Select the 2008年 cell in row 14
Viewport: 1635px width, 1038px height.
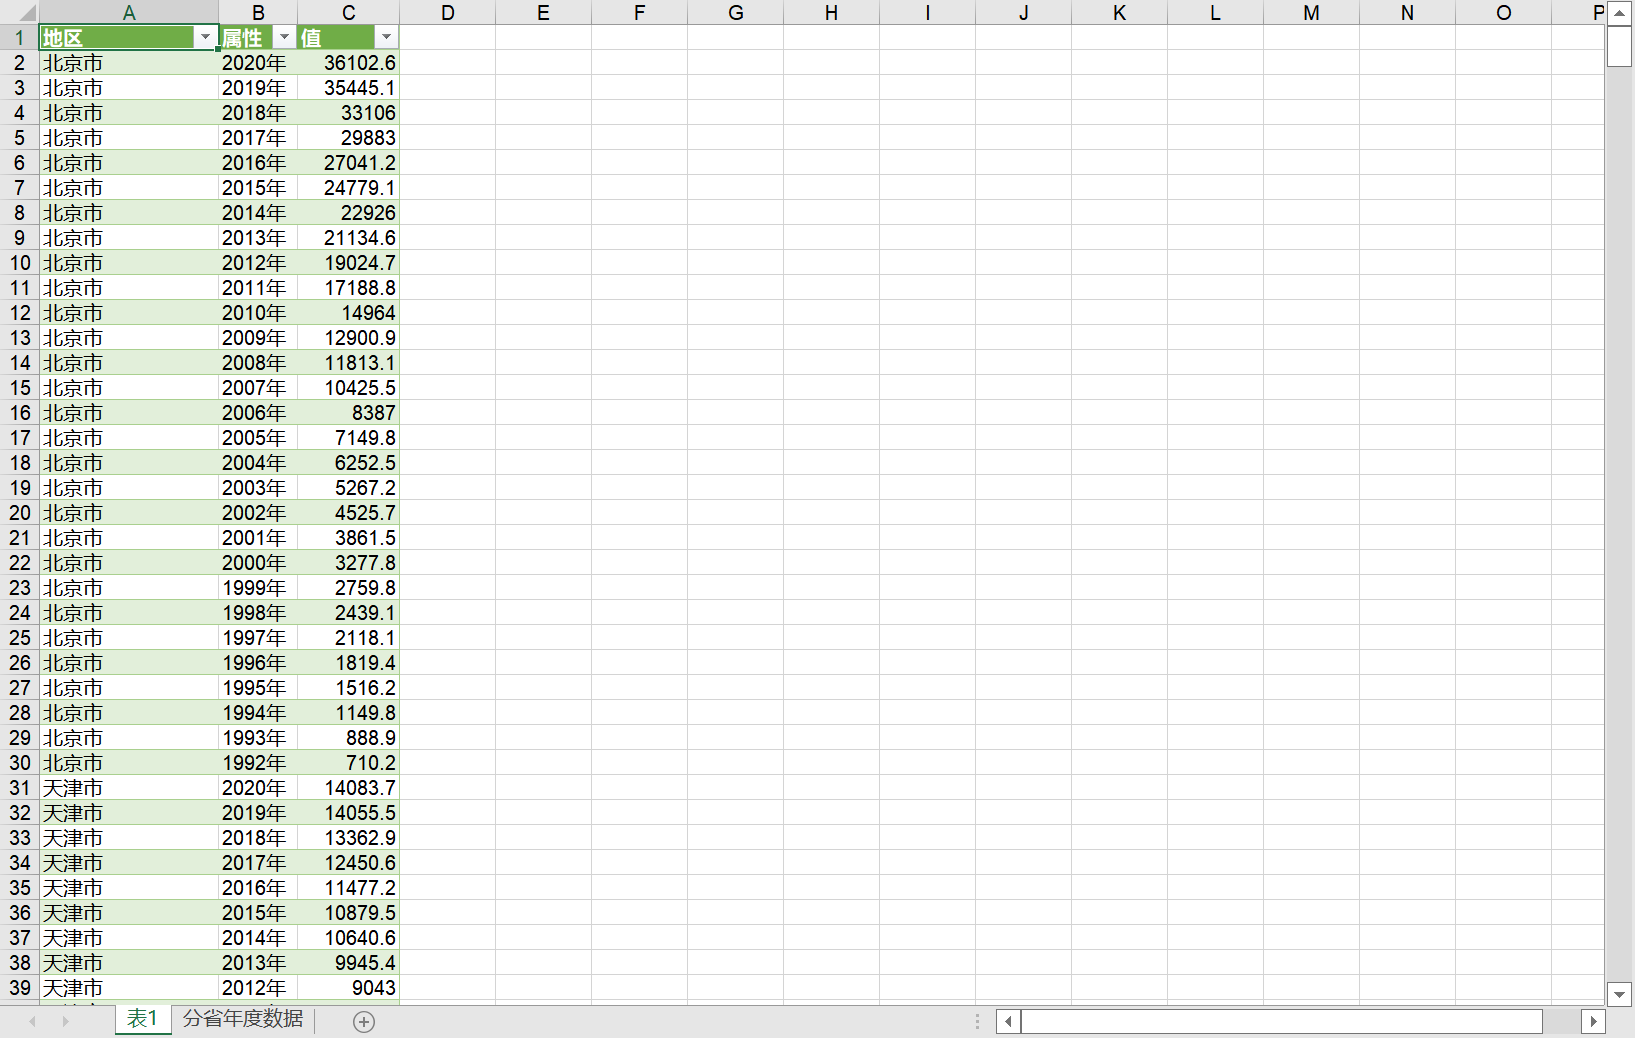258,363
